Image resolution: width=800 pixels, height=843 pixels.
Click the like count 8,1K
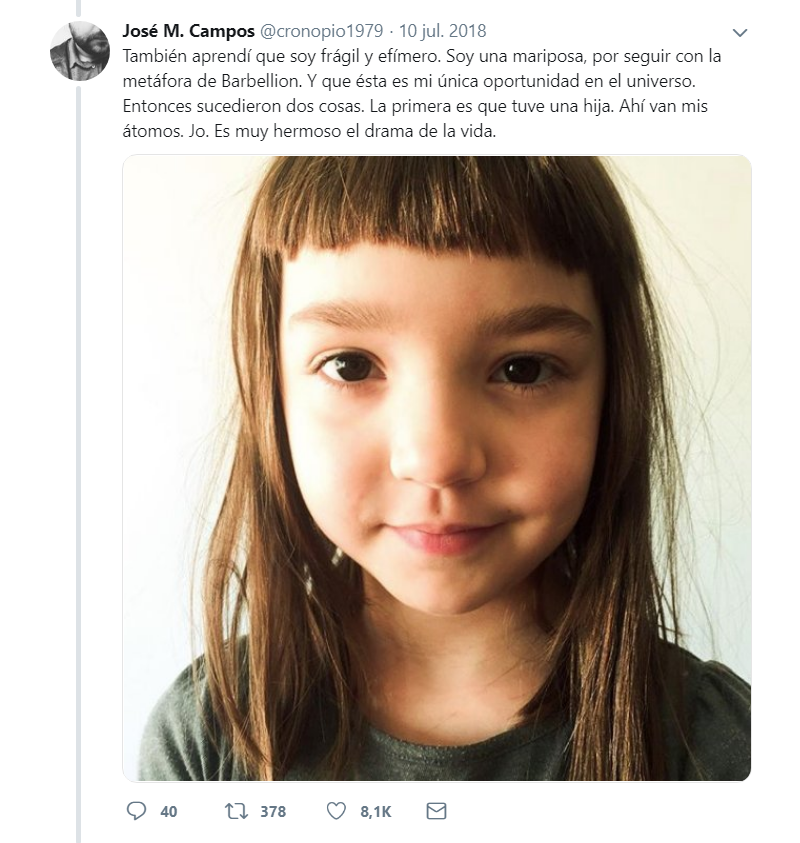[375, 812]
